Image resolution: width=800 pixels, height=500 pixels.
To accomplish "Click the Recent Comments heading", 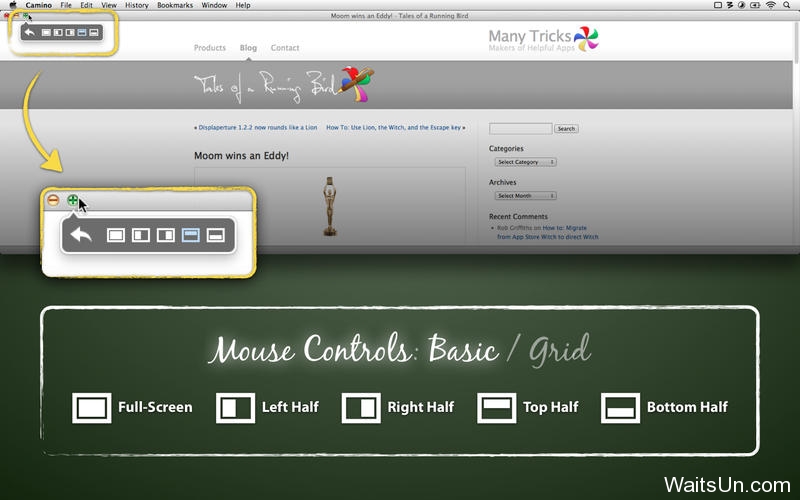I will point(518,216).
